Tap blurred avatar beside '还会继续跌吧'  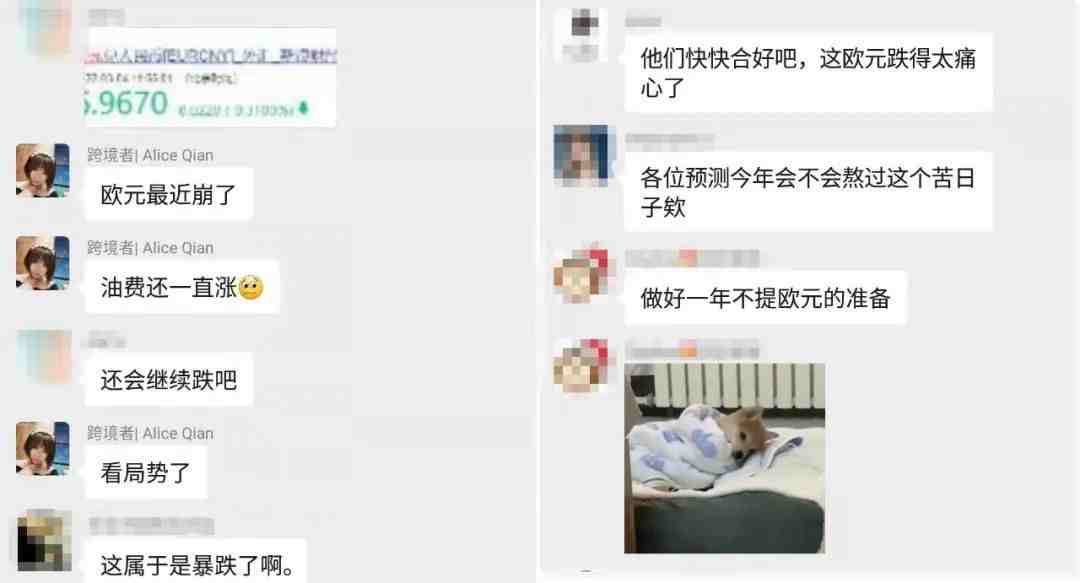44,356
